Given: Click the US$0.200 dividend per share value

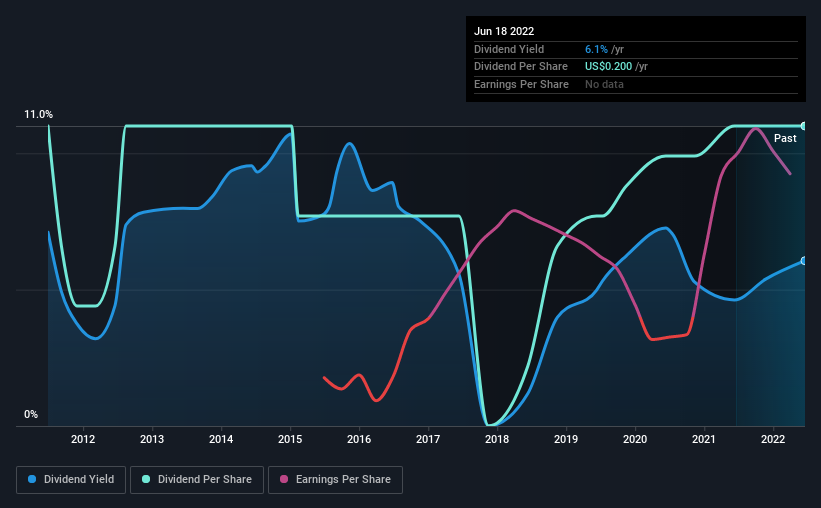Looking at the screenshot, I should (x=608, y=67).
